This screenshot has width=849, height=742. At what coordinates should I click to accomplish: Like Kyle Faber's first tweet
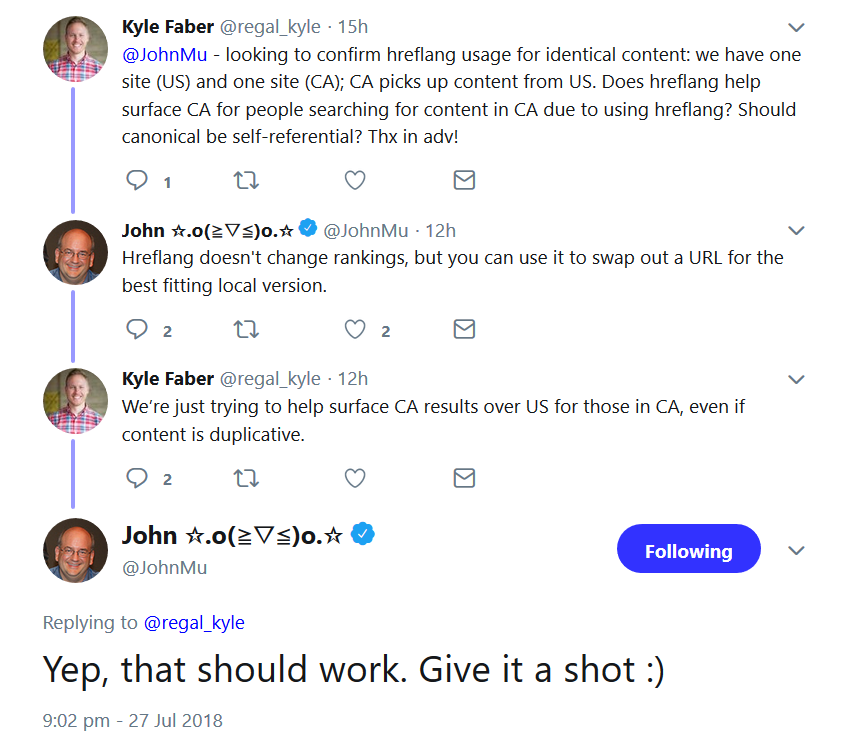pos(355,180)
